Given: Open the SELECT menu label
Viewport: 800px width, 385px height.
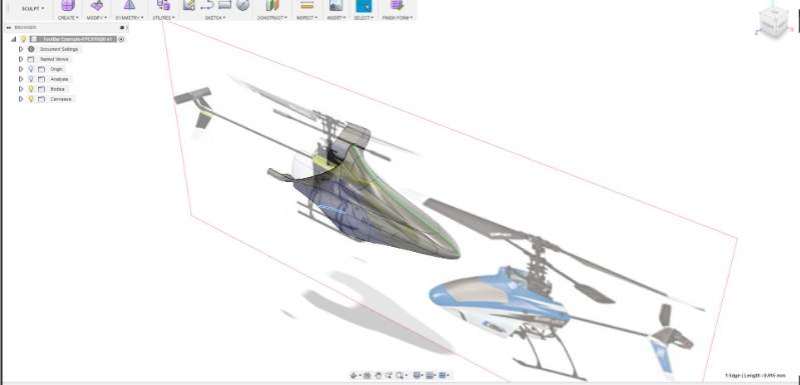Looking at the screenshot, I should (x=363, y=18).
